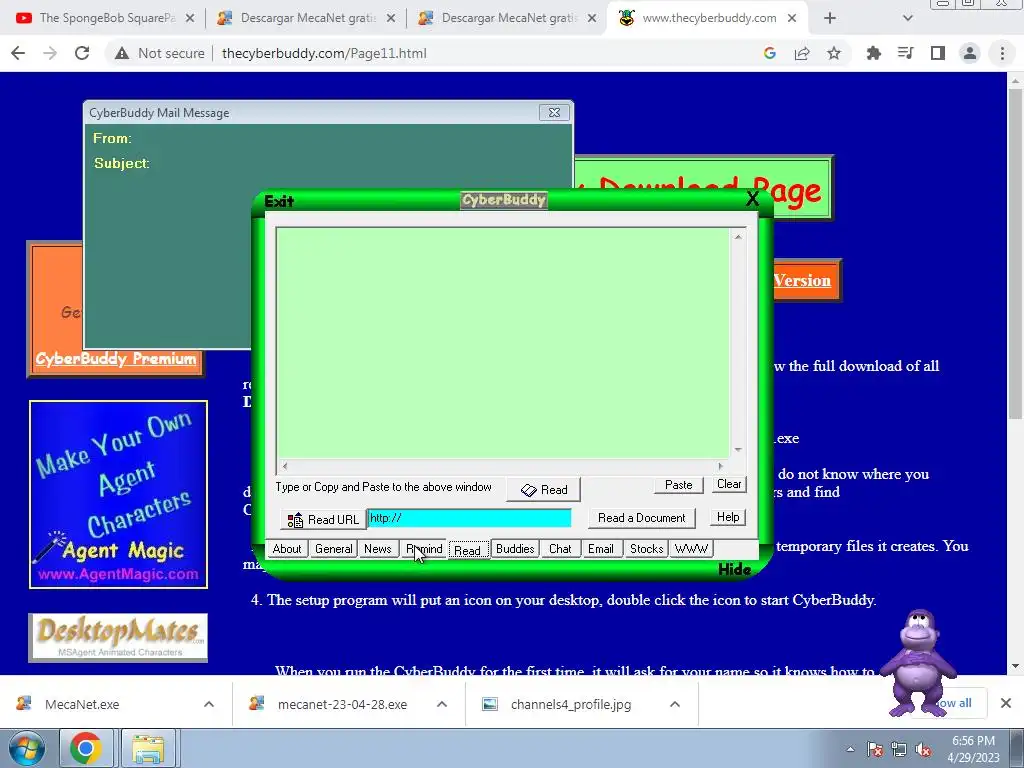Click the Clear button
The height and width of the screenshot is (768, 1024).
coord(729,484)
